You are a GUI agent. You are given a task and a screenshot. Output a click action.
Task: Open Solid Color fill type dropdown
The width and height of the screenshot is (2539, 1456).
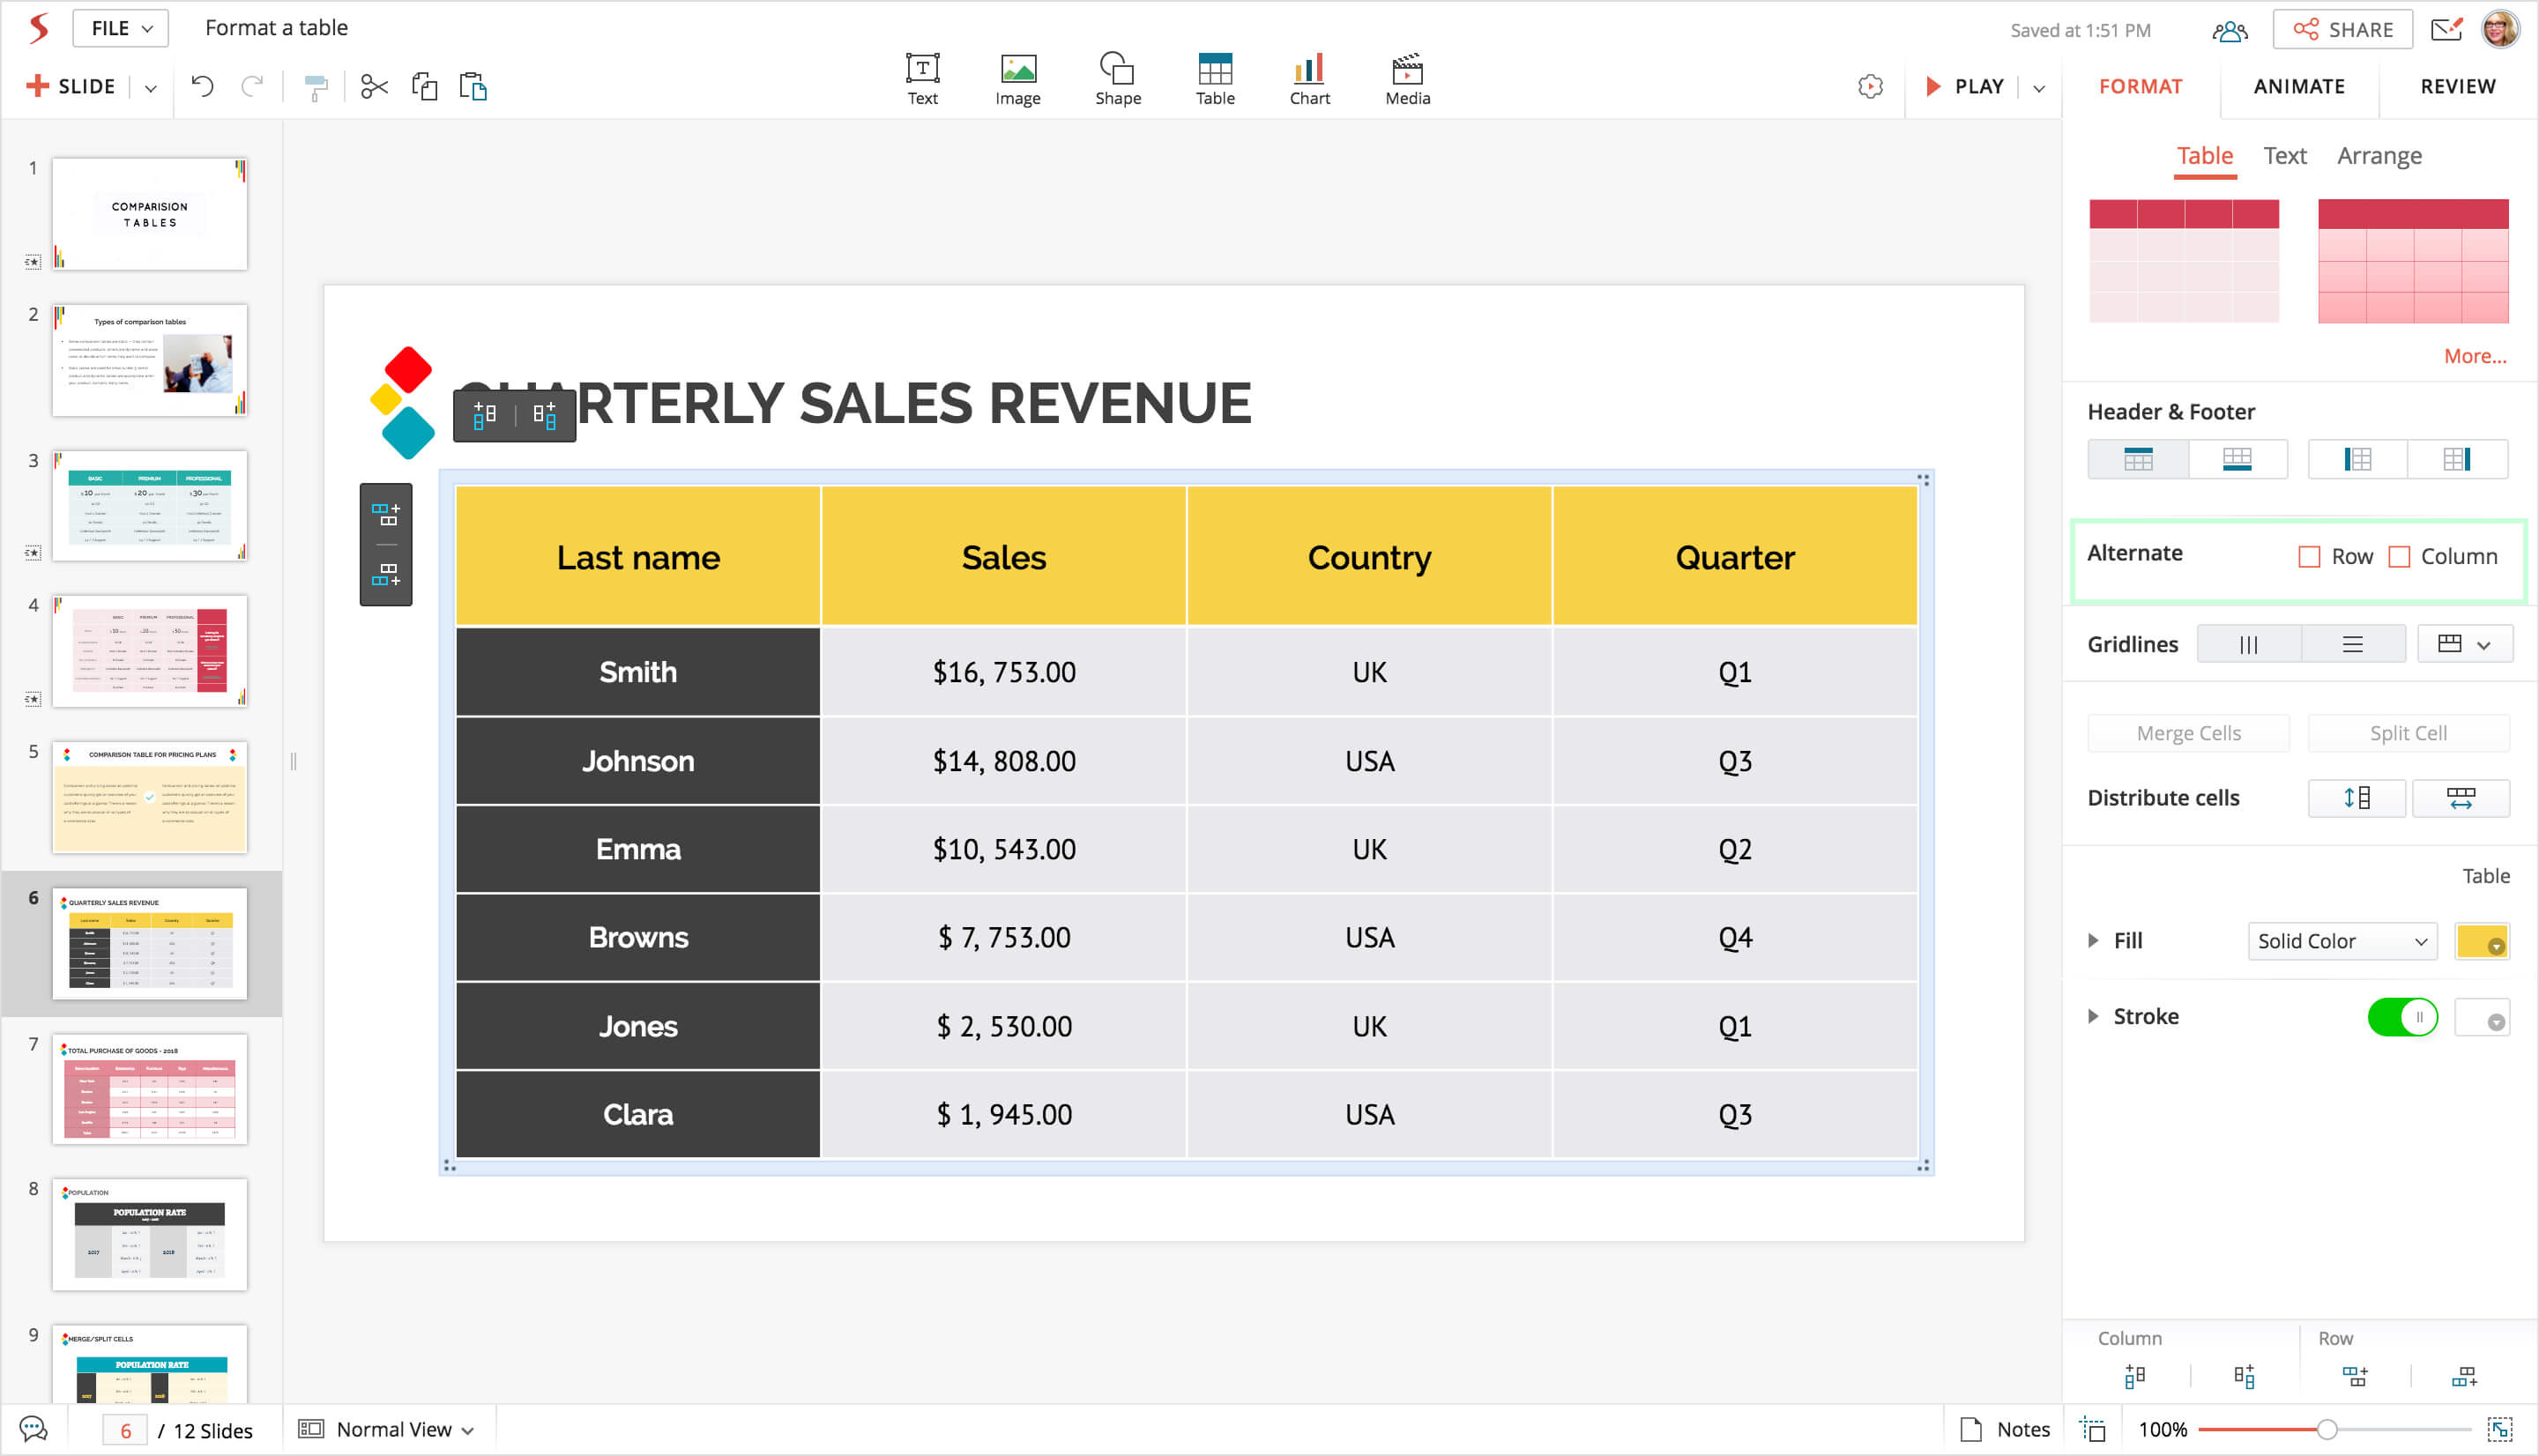(2342, 941)
